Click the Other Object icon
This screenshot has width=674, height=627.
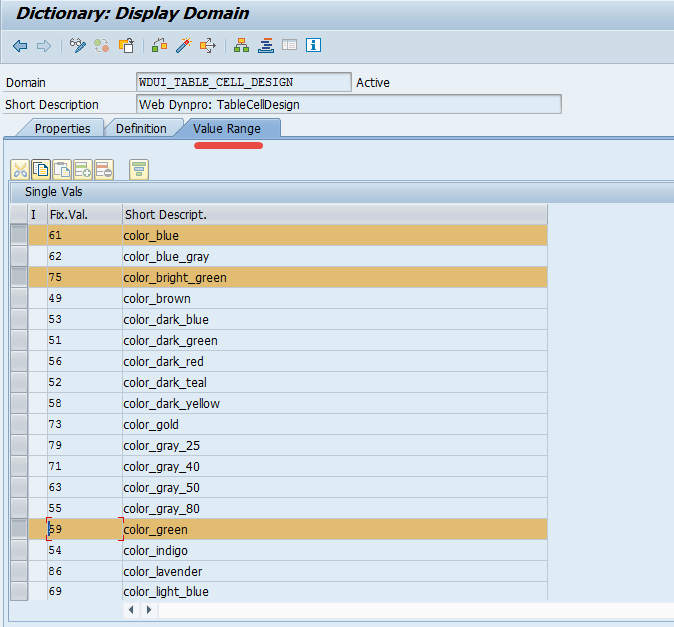click(x=127, y=45)
